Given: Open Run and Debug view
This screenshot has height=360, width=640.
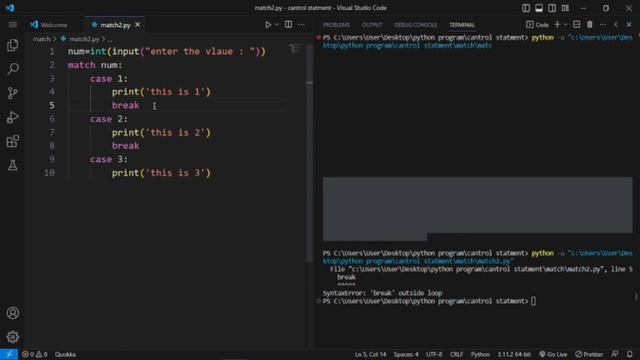Looking at the screenshot, I should pyautogui.click(x=13, y=117).
